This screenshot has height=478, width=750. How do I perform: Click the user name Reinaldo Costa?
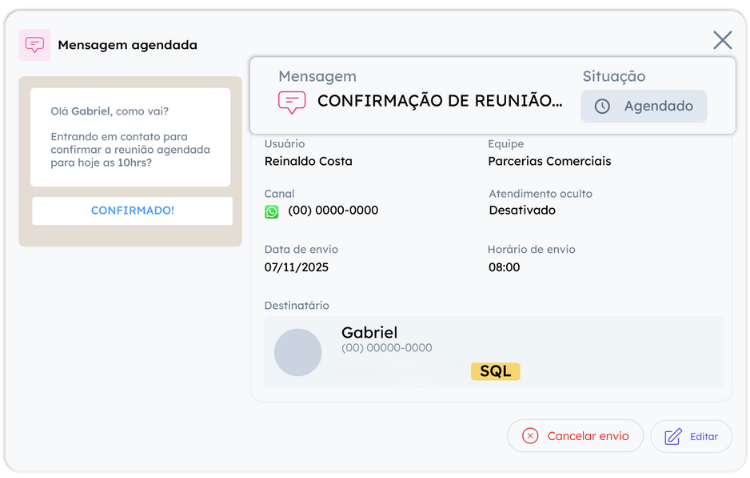(308, 161)
